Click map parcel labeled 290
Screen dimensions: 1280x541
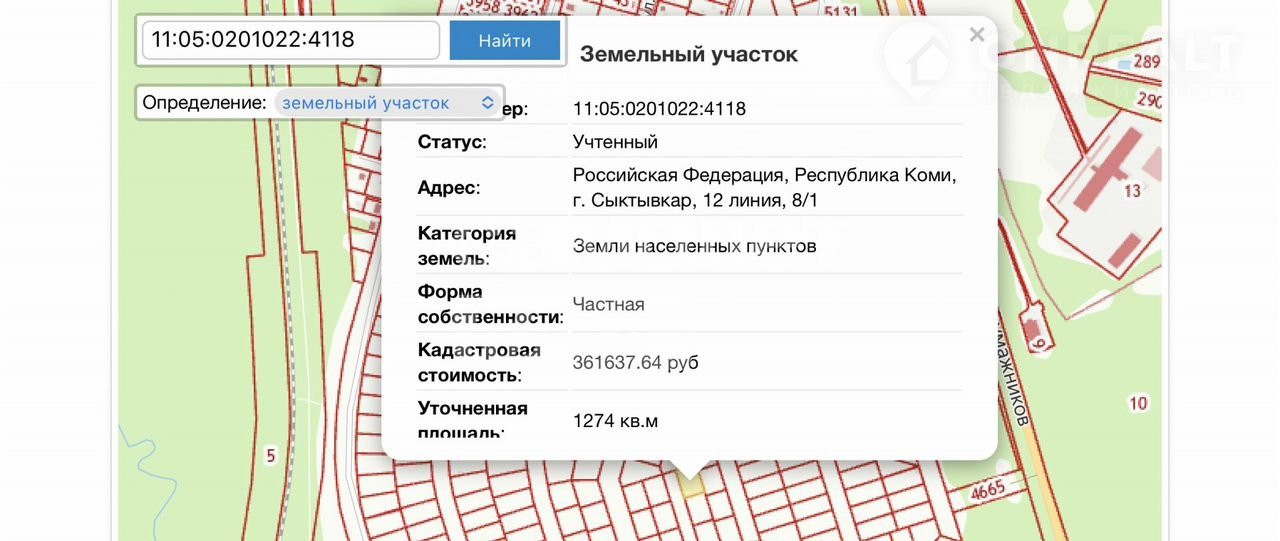click(x=1149, y=101)
